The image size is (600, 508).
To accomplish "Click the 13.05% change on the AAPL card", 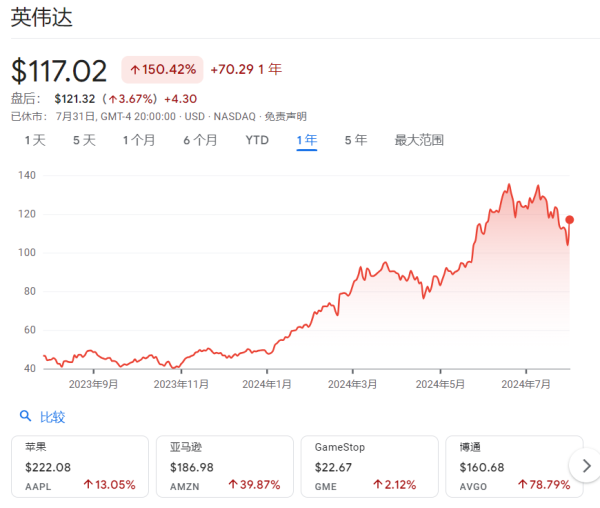I will point(109,485).
